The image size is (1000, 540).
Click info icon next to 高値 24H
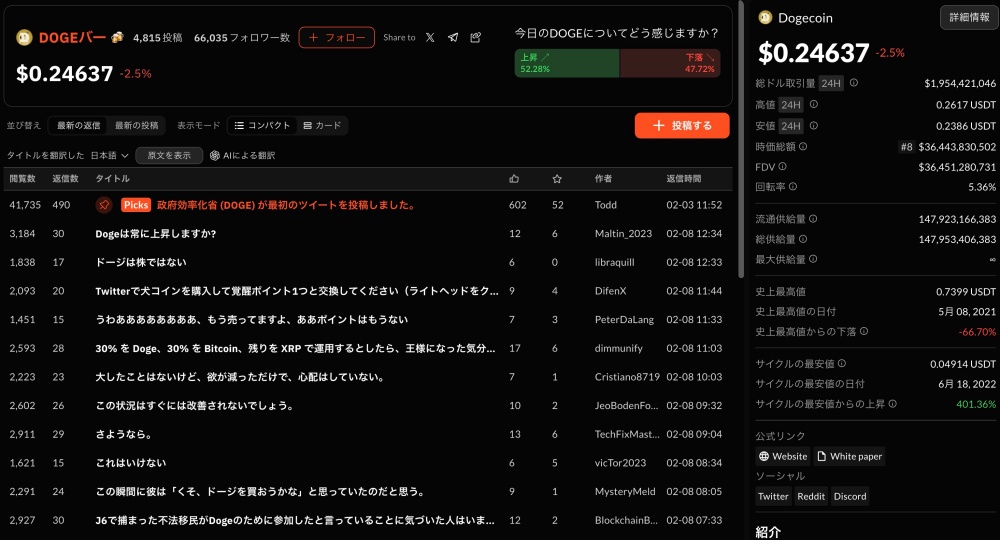tap(814, 104)
